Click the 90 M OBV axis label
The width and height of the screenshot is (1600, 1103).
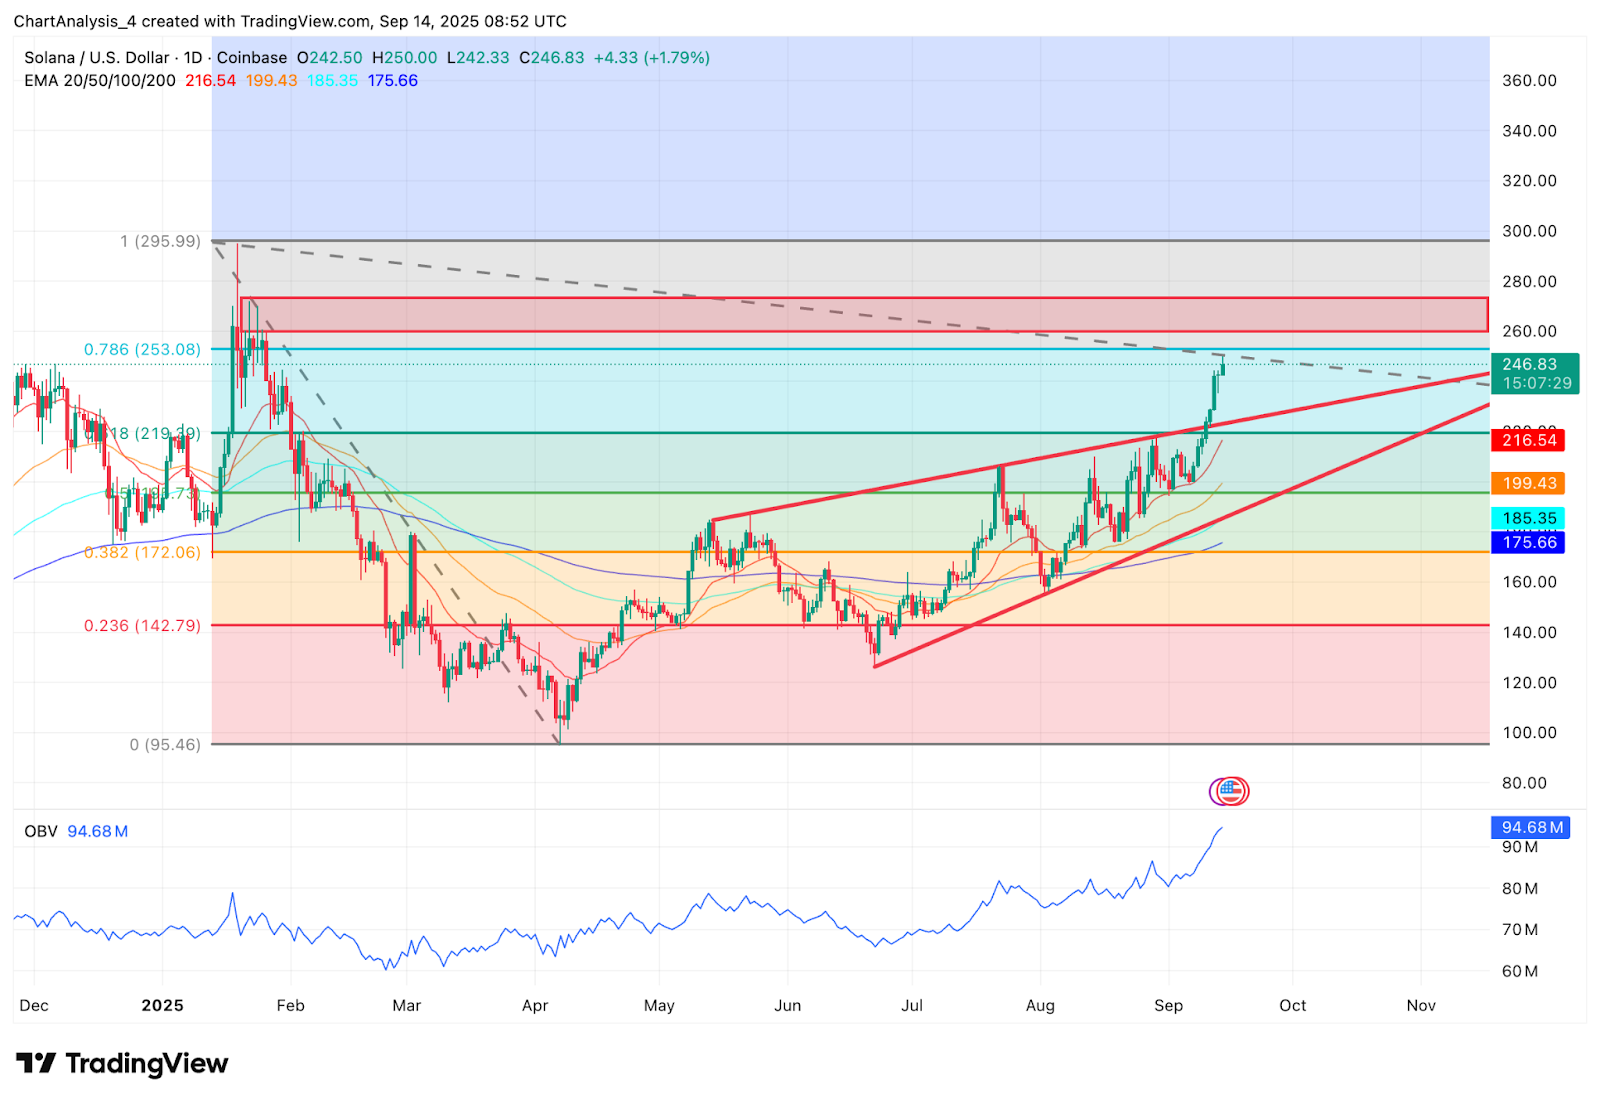tap(1520, 848)
